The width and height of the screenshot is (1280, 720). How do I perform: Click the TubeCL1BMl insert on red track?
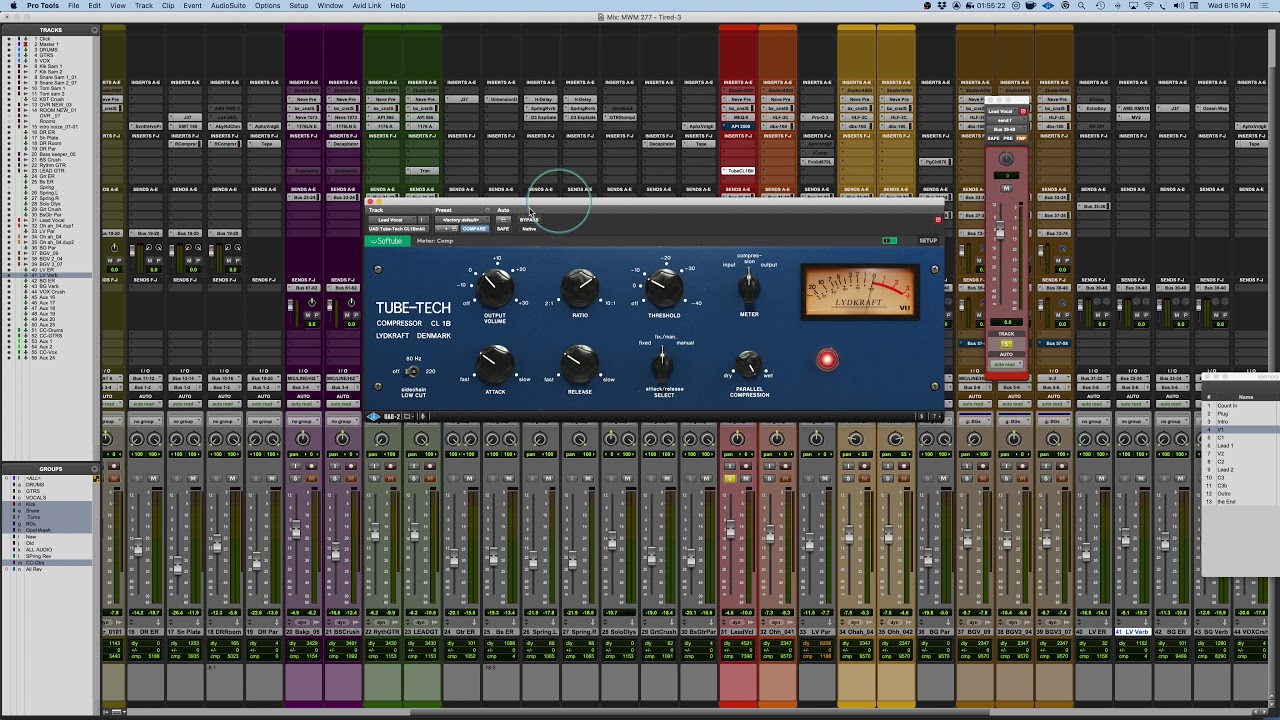point(740,171)
